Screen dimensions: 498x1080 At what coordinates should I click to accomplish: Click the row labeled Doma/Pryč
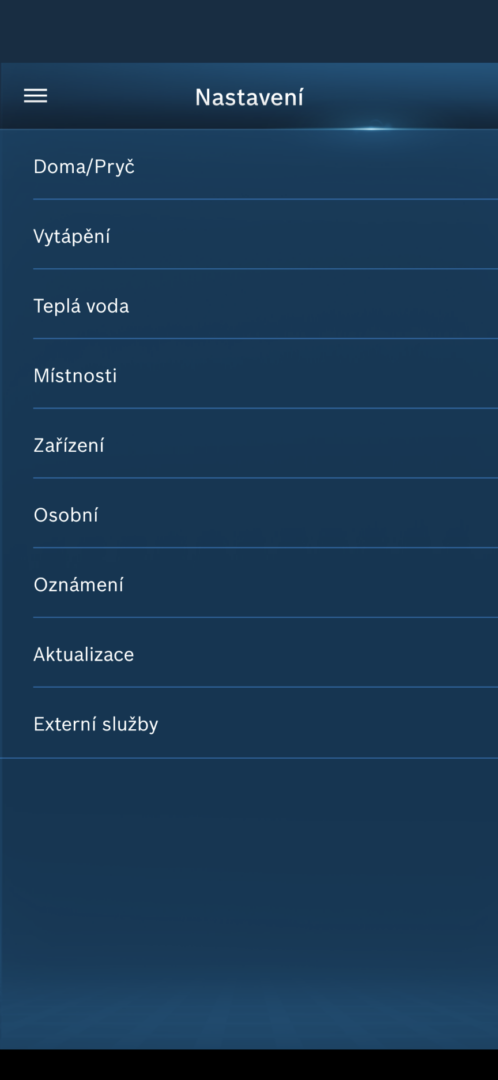pos(249,165)
